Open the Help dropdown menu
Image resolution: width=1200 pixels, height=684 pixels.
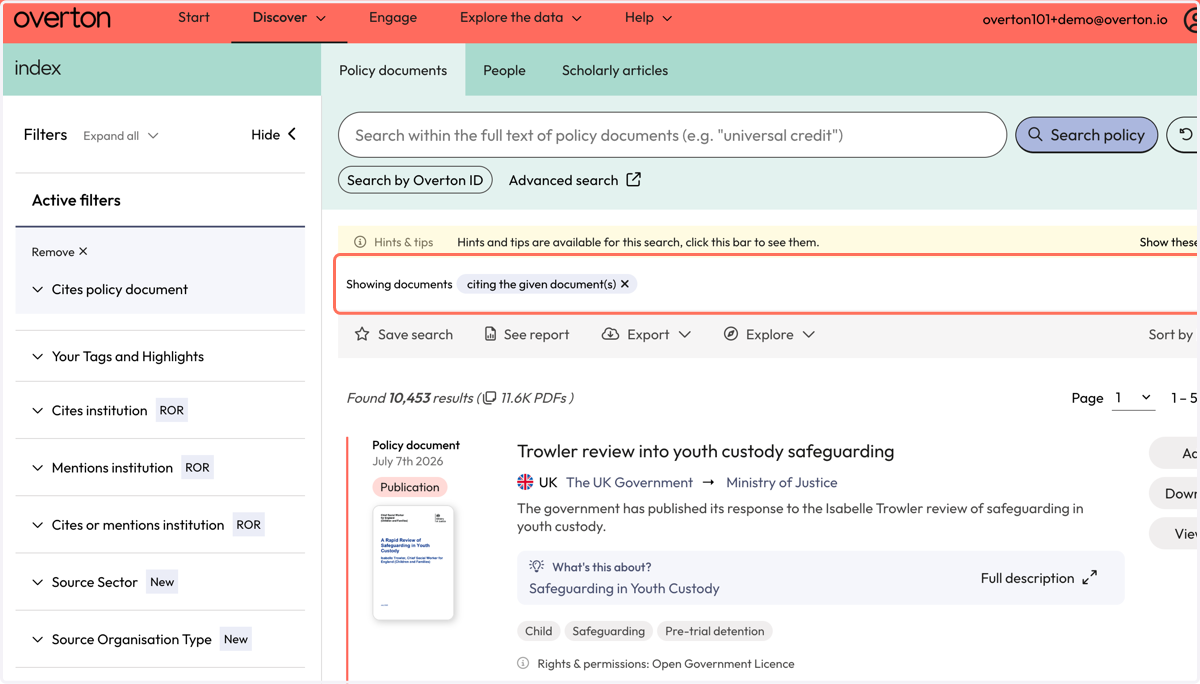coord(648,17)
